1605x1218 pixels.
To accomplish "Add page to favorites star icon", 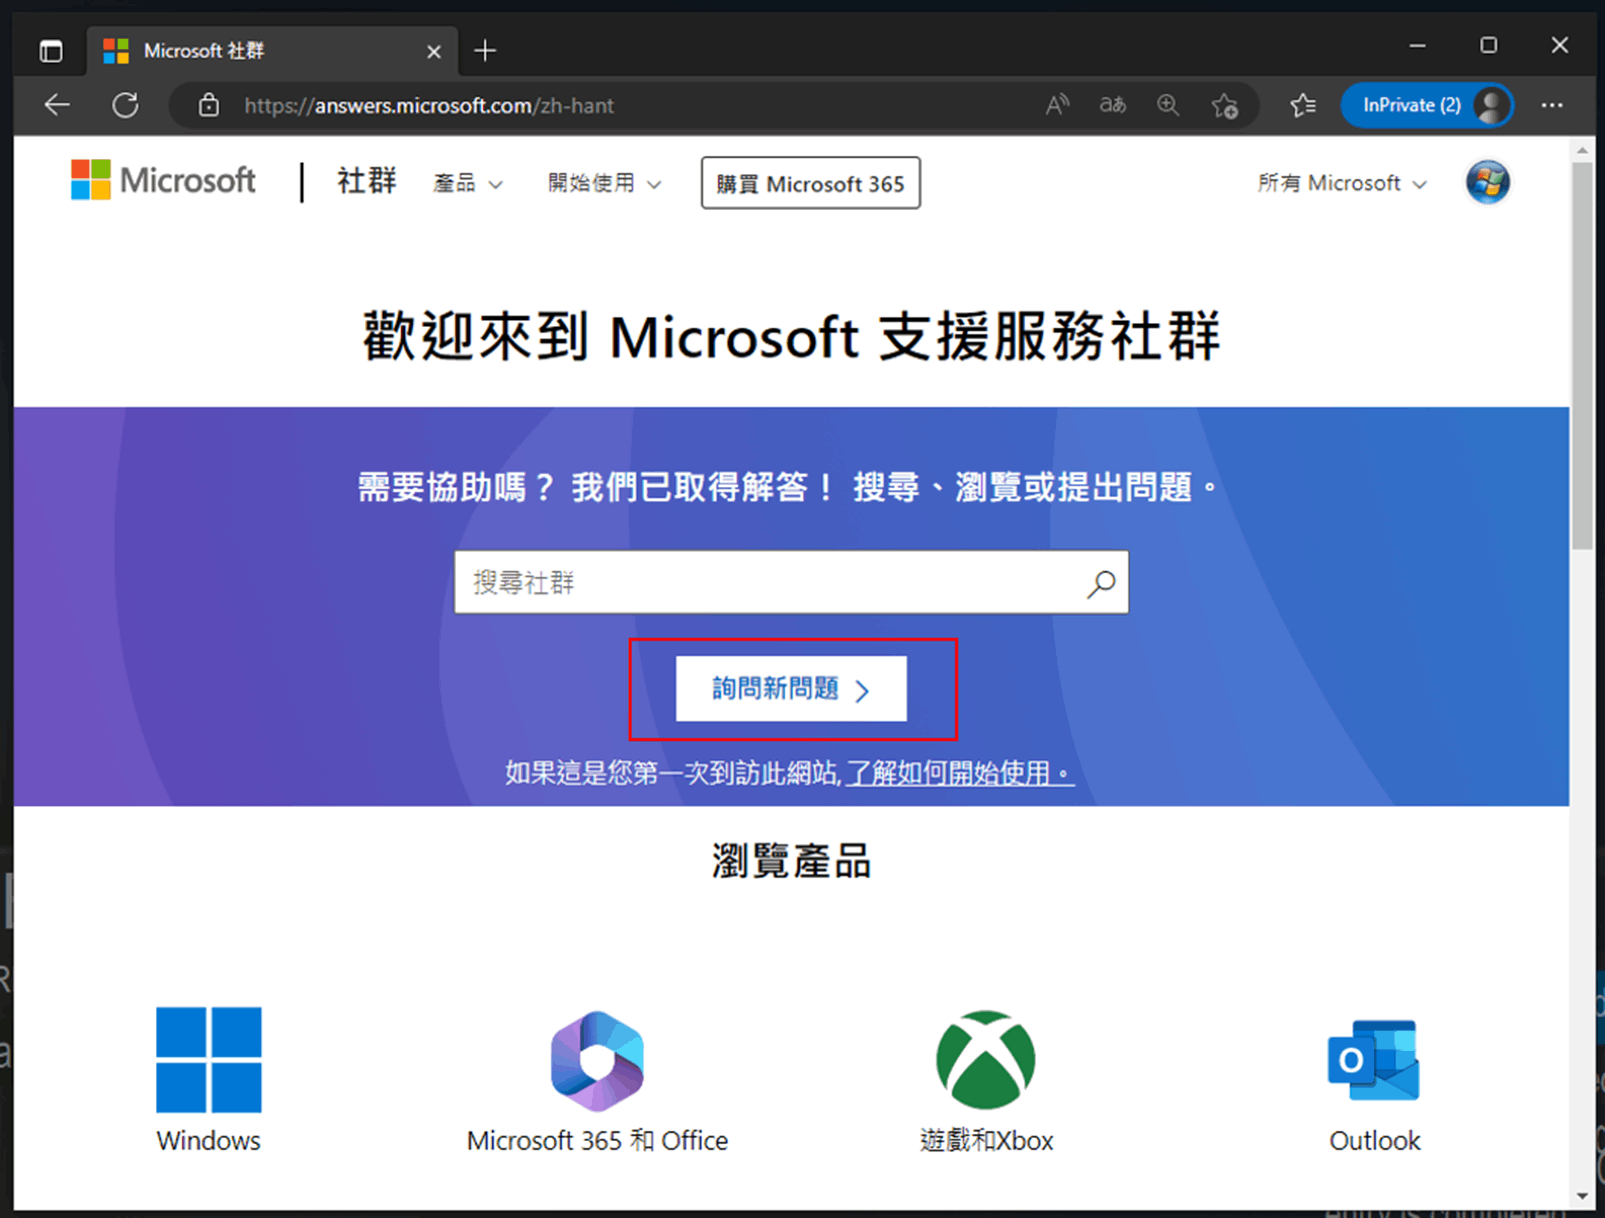I will coord(1224,105).
